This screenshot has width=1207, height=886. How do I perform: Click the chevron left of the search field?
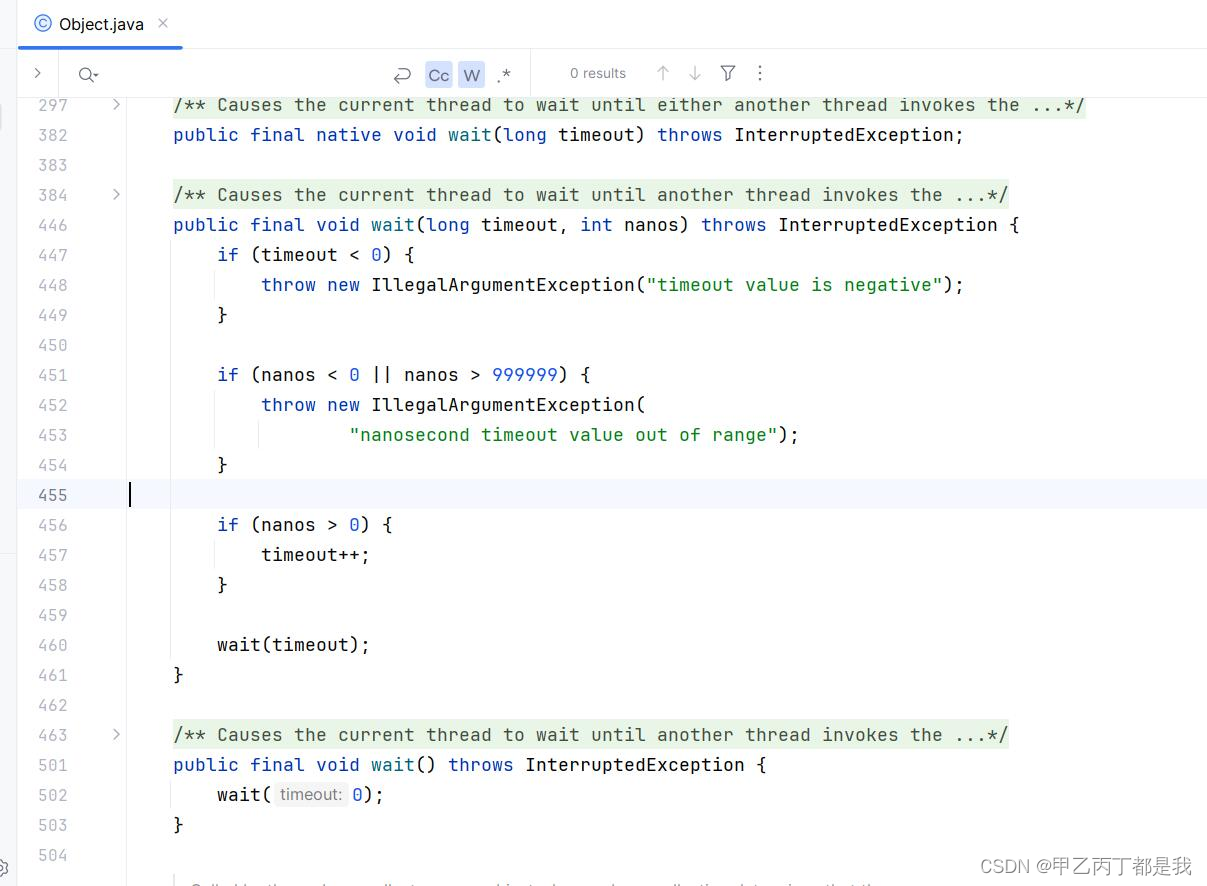pos(37,73)
